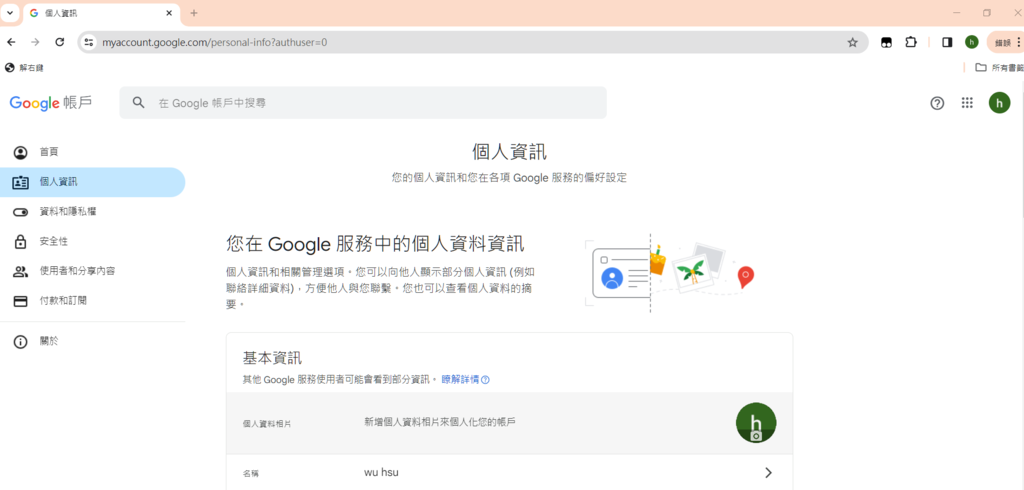The height and width of the screenshot is (490, 1024).
Task: Open the Chrome menu three dots
Action: click(x=1019, y=42)
